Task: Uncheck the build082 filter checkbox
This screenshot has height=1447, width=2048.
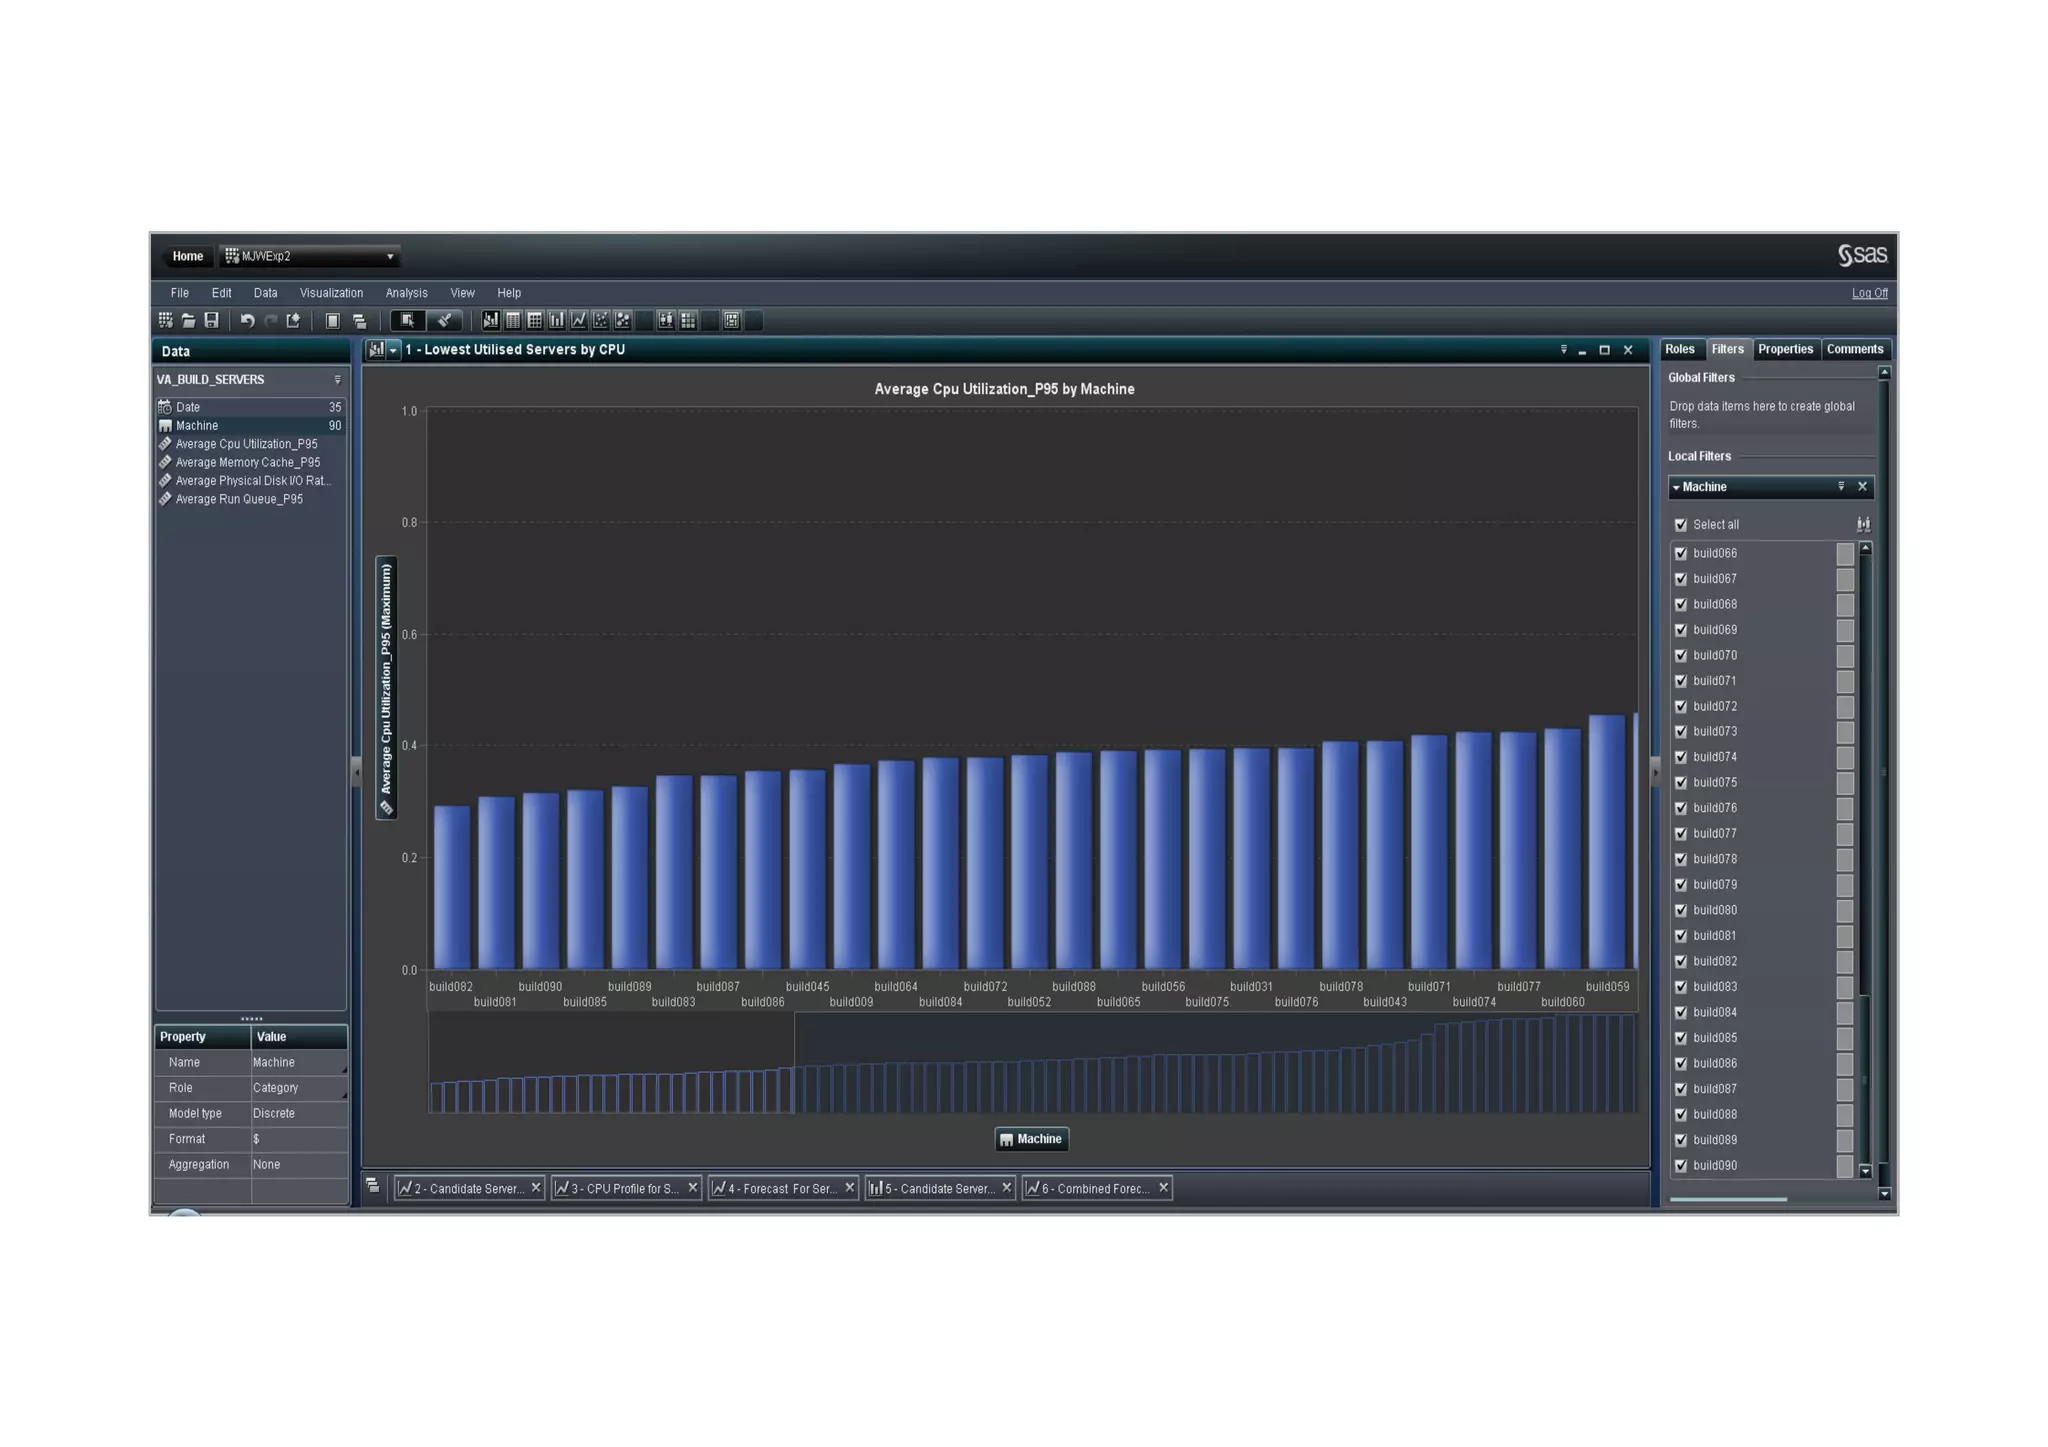Action: (1680, 961)
